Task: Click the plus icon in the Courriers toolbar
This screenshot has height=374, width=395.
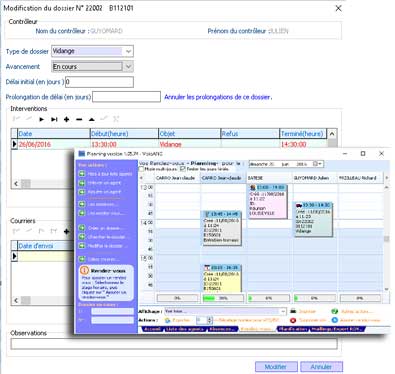Action: tap(67, 231)
